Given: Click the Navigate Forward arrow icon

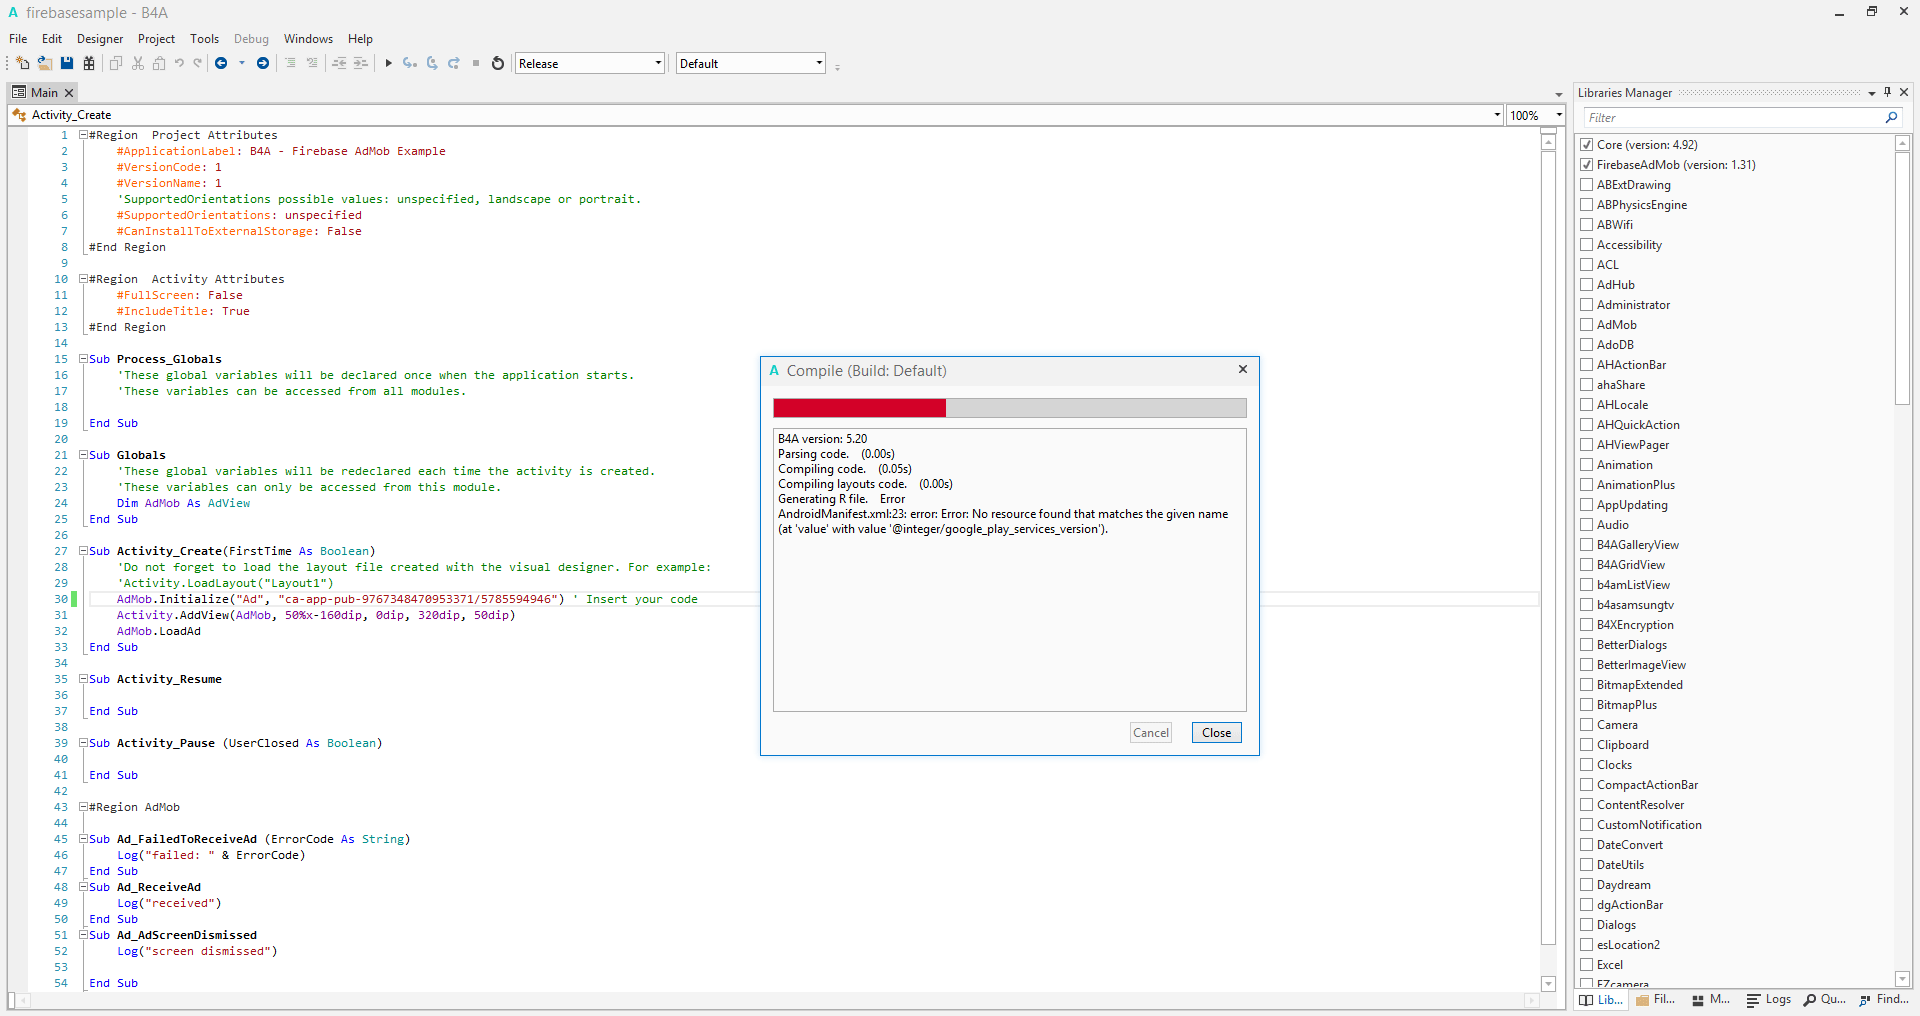Looking at the screenshot, I should click(263, 63).
